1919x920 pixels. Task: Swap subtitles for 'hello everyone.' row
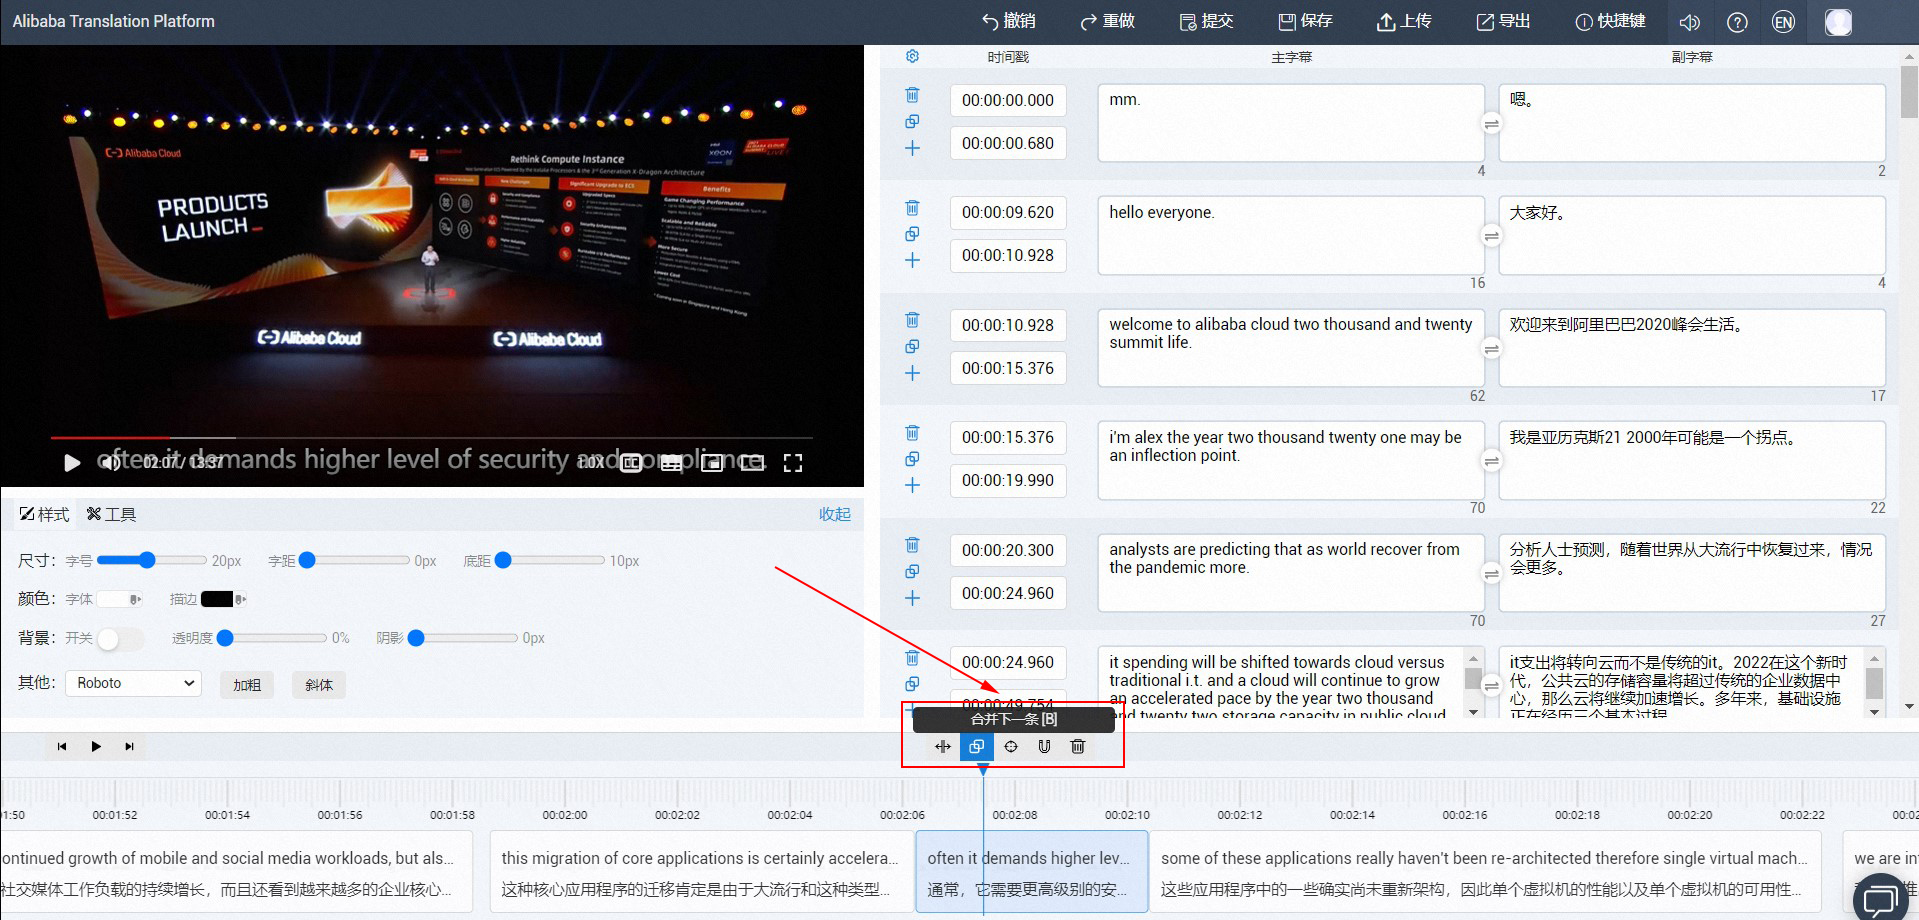1491,236
